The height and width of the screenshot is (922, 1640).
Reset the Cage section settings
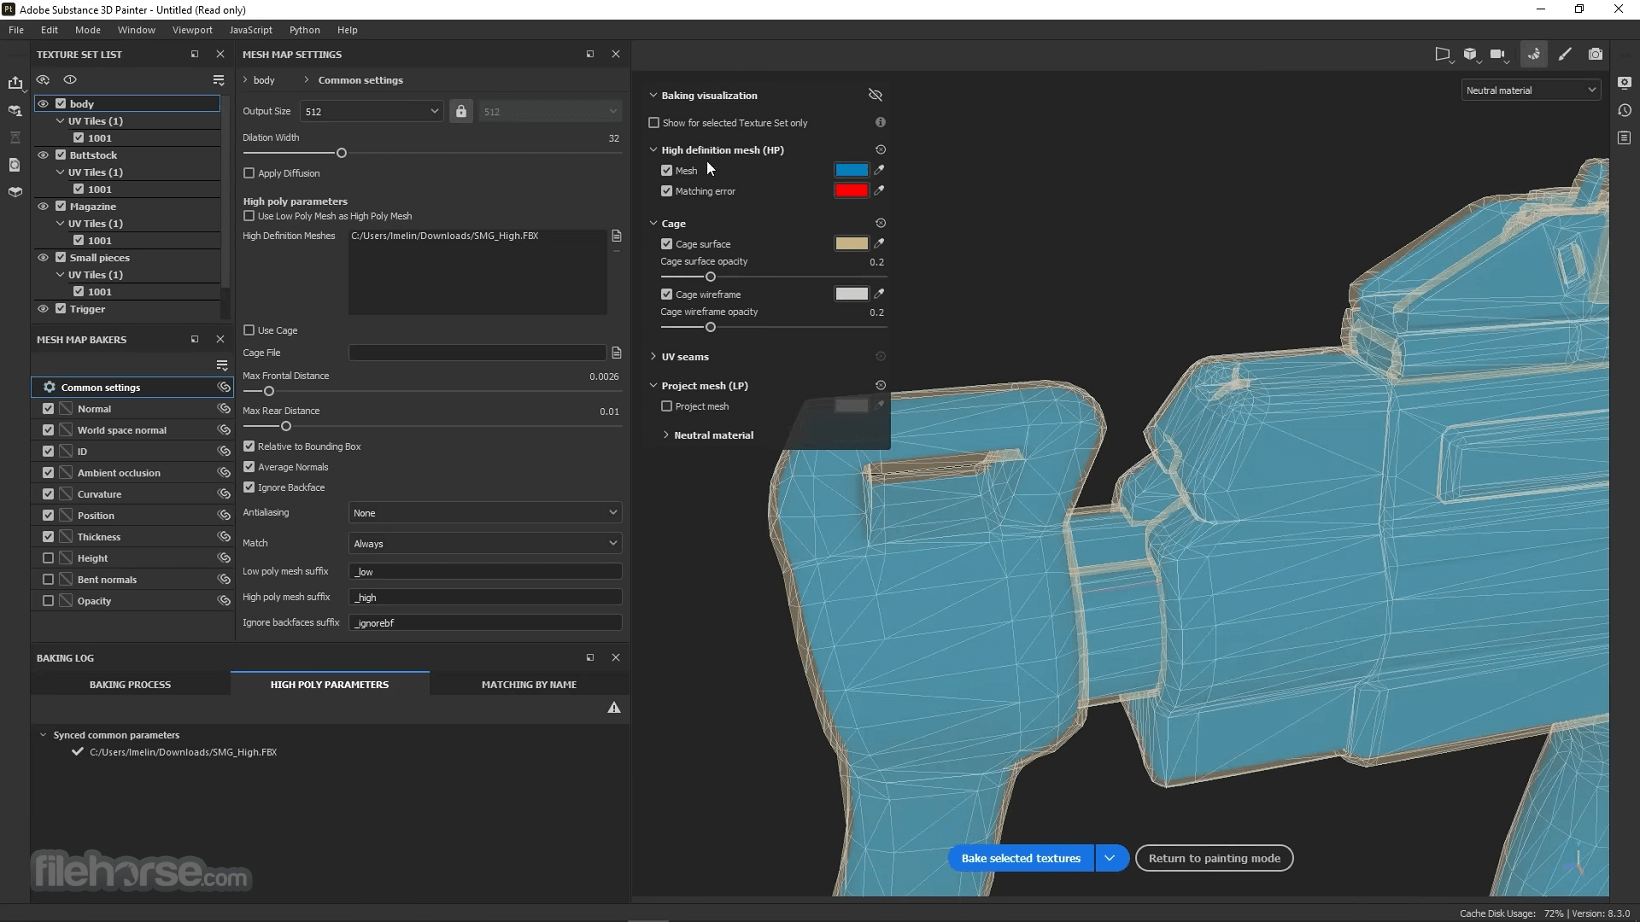(880, 223)
